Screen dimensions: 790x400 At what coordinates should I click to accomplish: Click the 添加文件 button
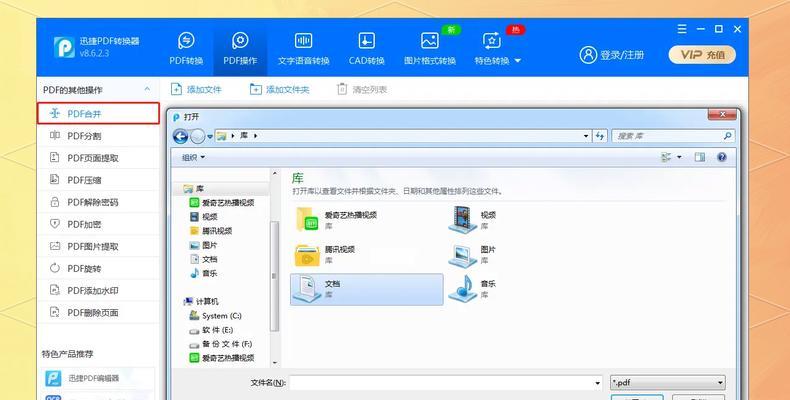pos(196,90)
